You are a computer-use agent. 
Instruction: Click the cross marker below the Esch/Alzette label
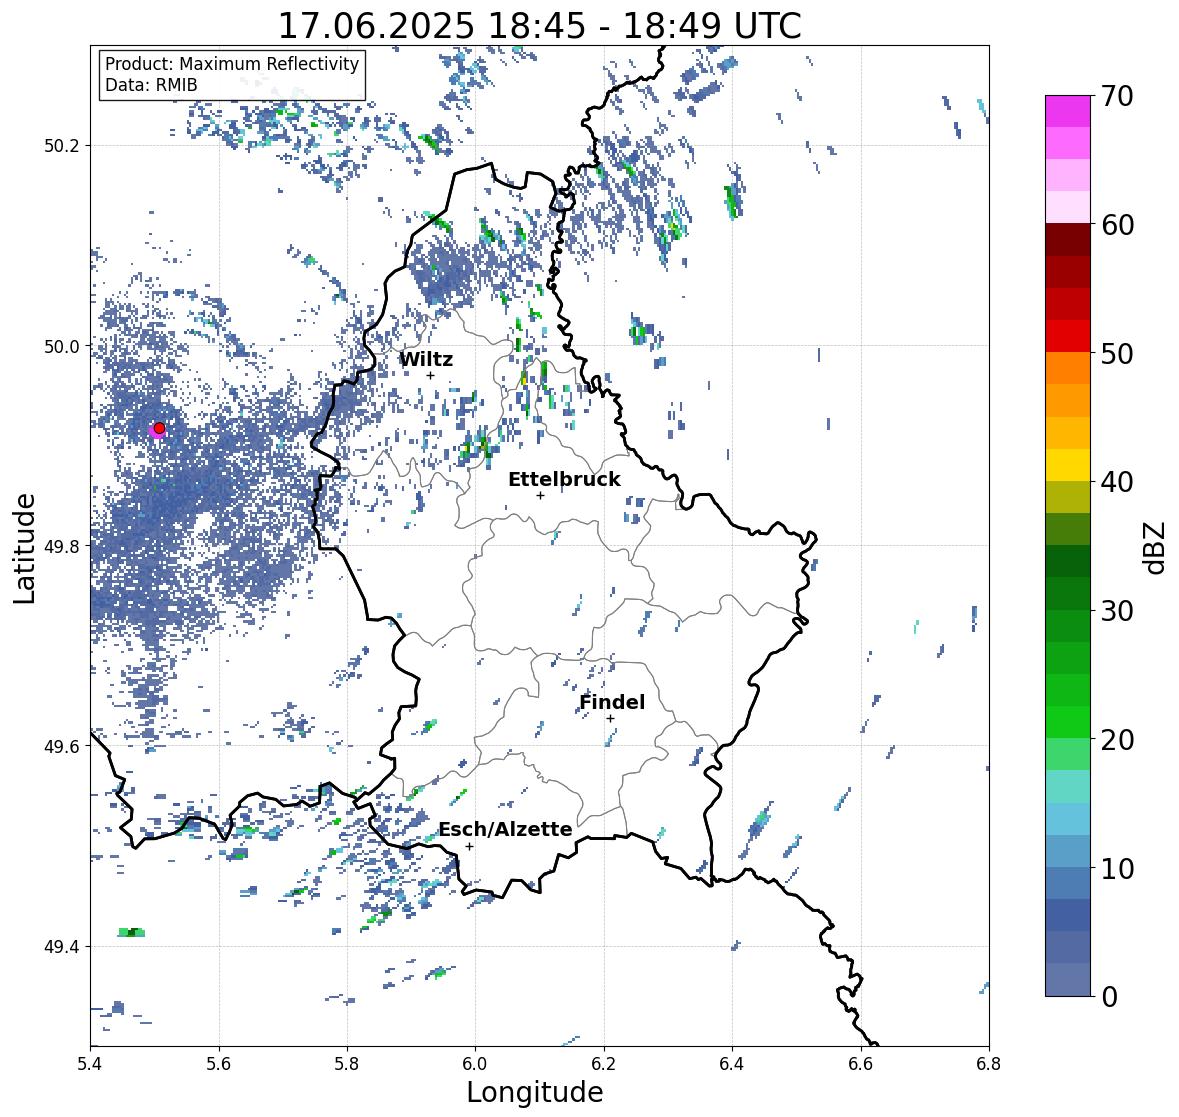[x=469, y=846]
